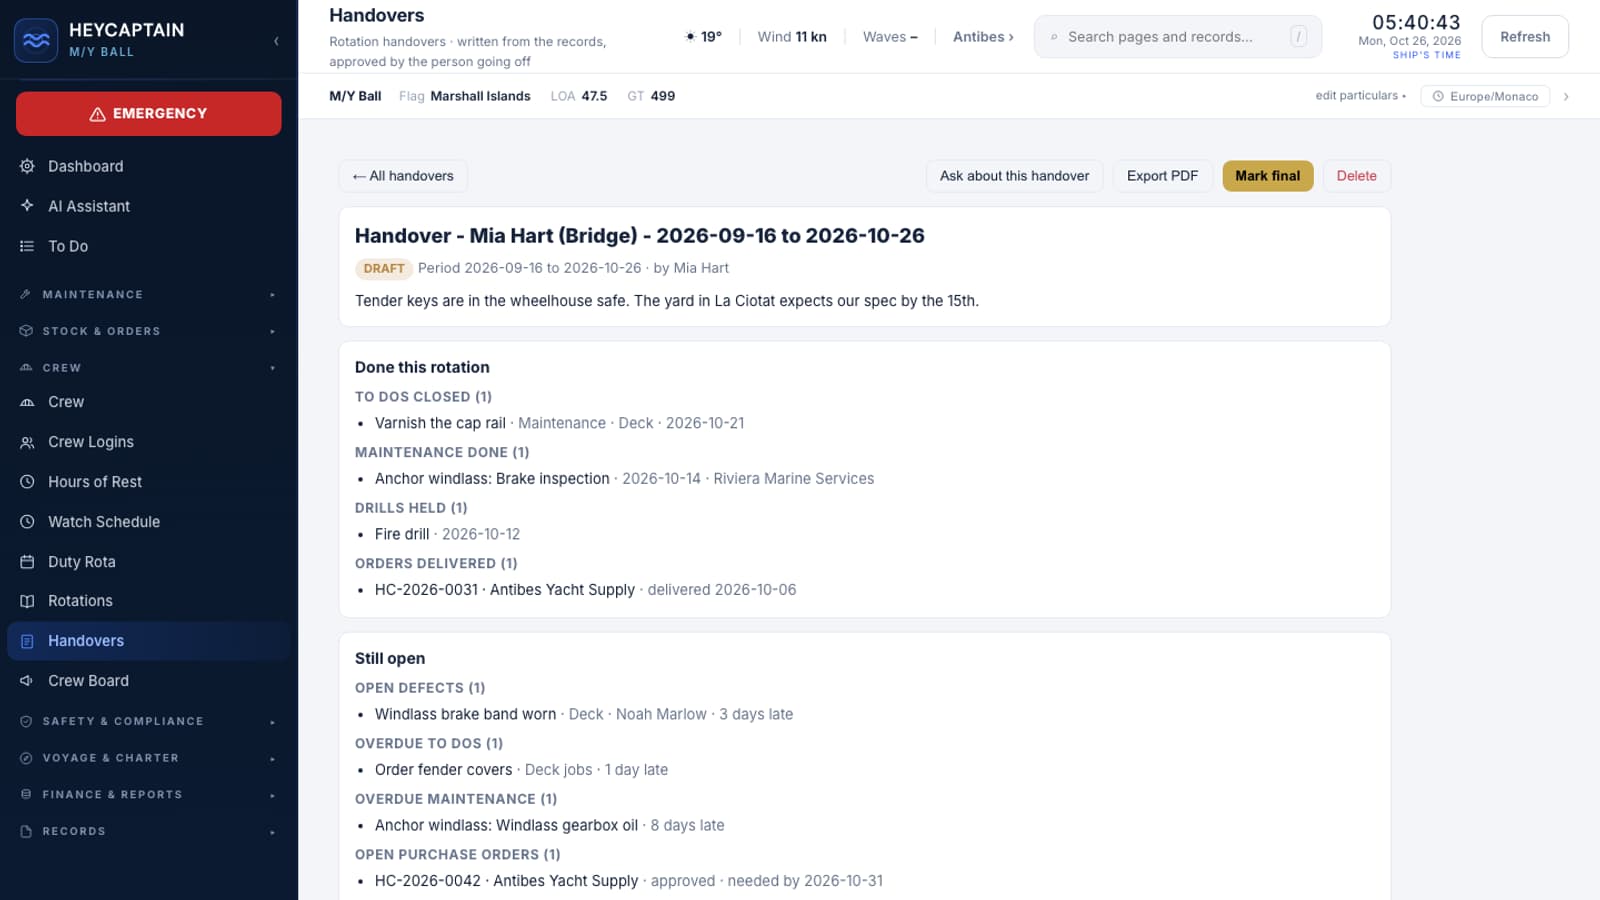Expand the Voyage & Charter section
This screenshot has width=1600, height=900.
pos(148,758)
